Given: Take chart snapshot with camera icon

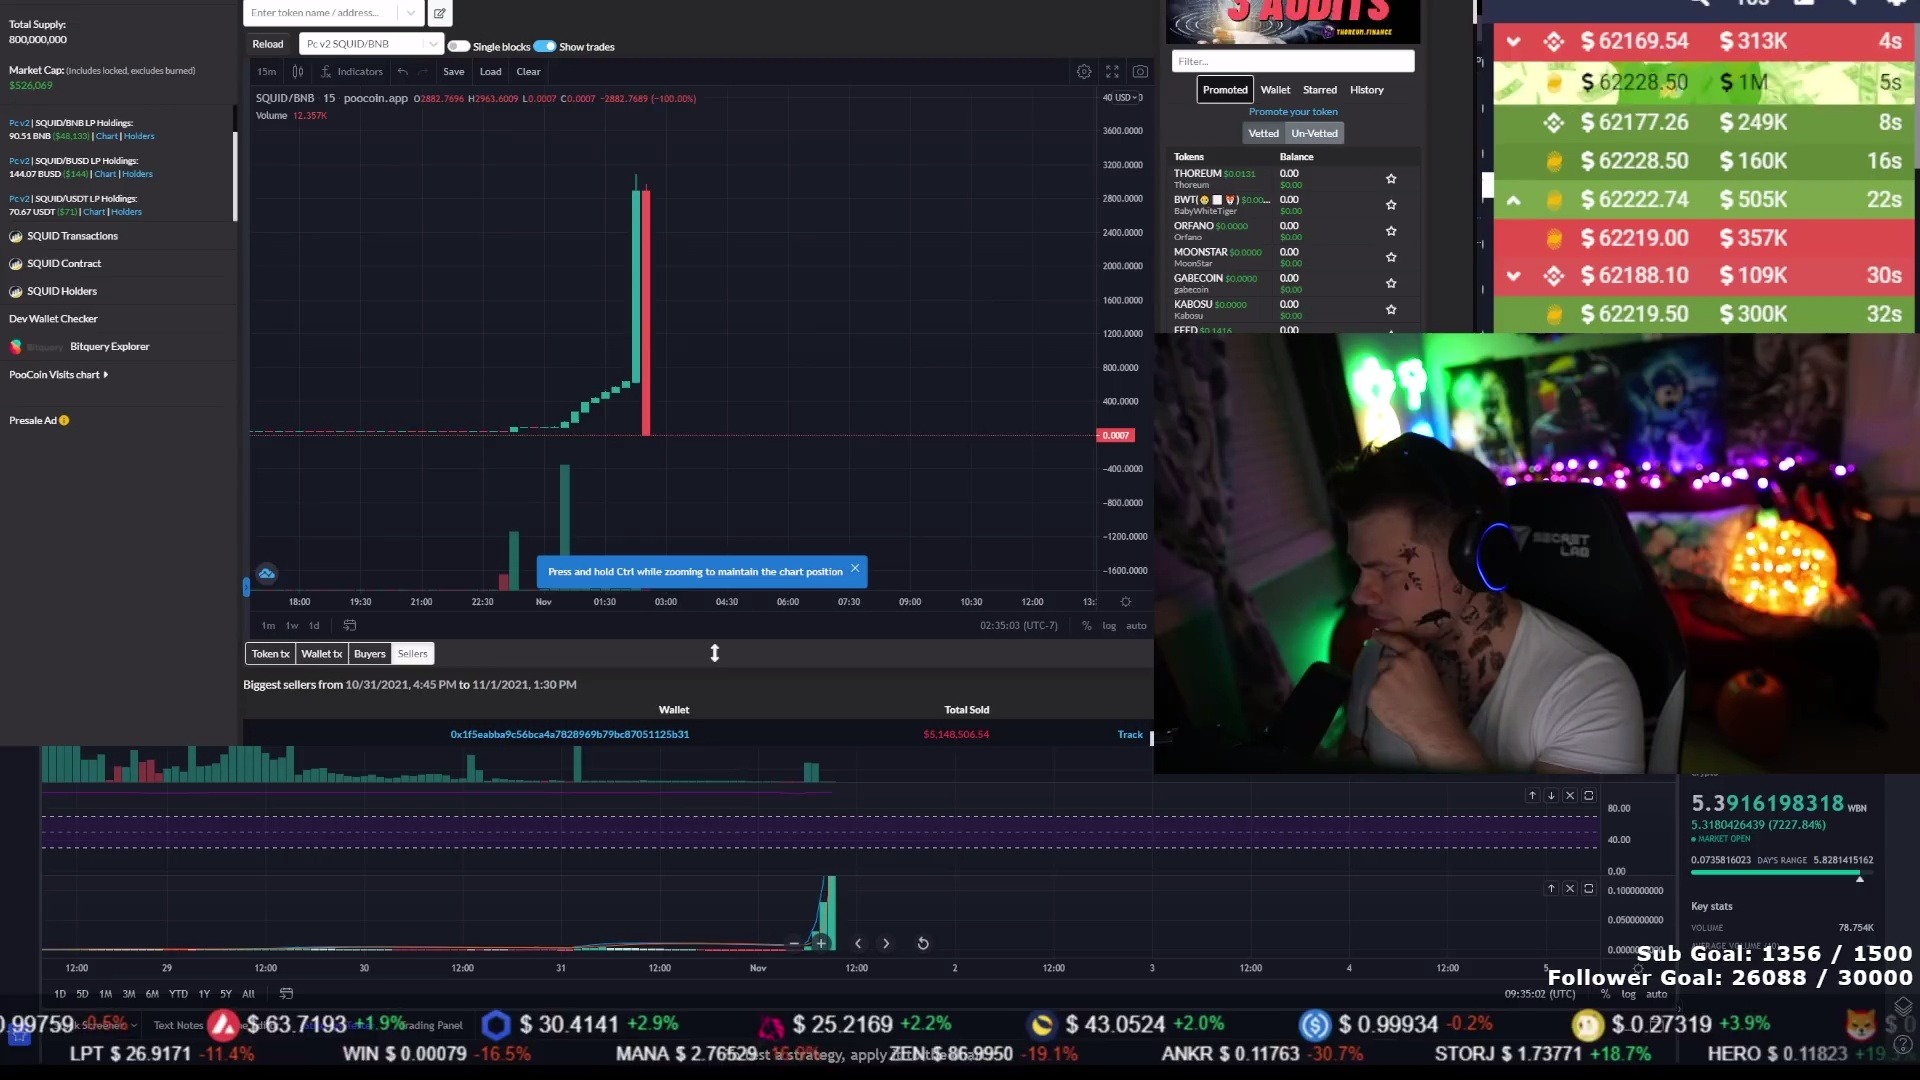Looking at the screenshot, I should point(1140,72).
